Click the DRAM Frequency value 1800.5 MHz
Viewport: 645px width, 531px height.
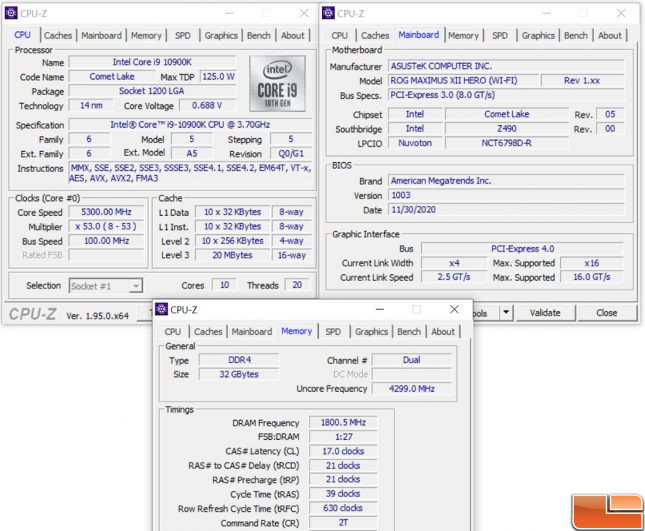tap(343, 422)
